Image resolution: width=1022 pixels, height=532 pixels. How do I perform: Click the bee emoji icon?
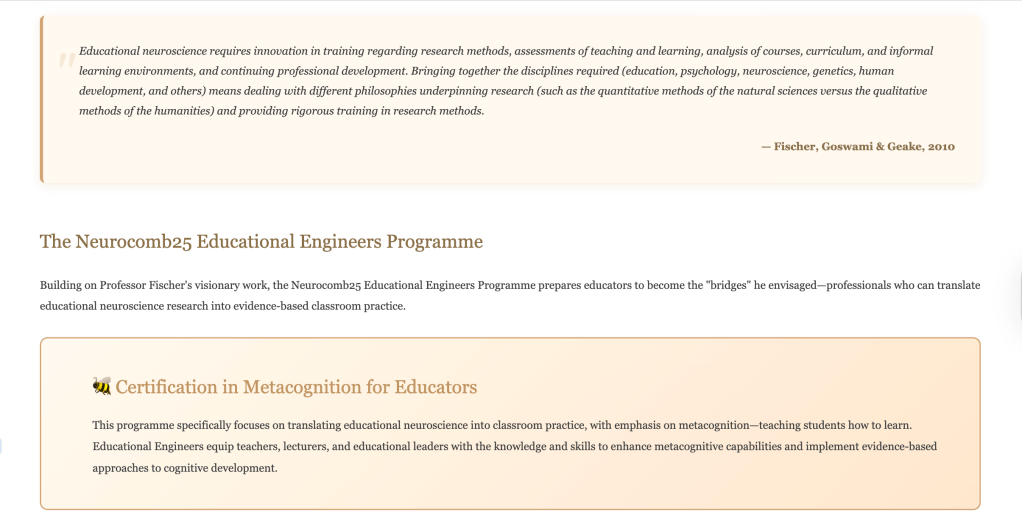coord(102,387)
